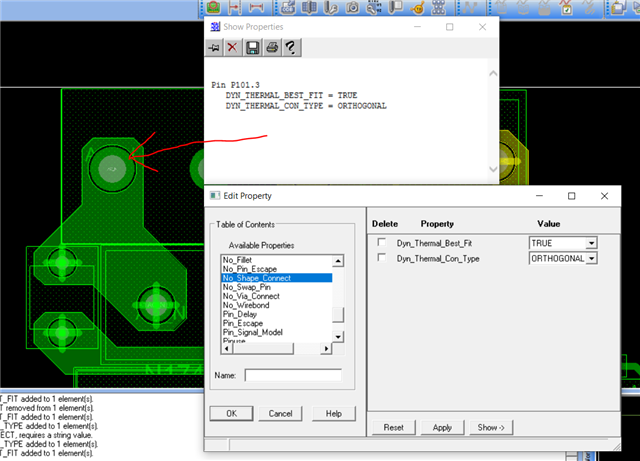The width and height of the screenshot is (640, 461).
Task: Click the Show -> button
Action: click(492, 427)
